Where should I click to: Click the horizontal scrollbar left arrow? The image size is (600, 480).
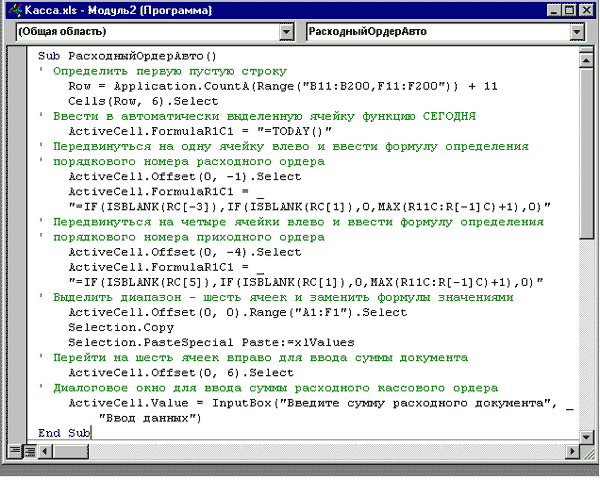45,451
